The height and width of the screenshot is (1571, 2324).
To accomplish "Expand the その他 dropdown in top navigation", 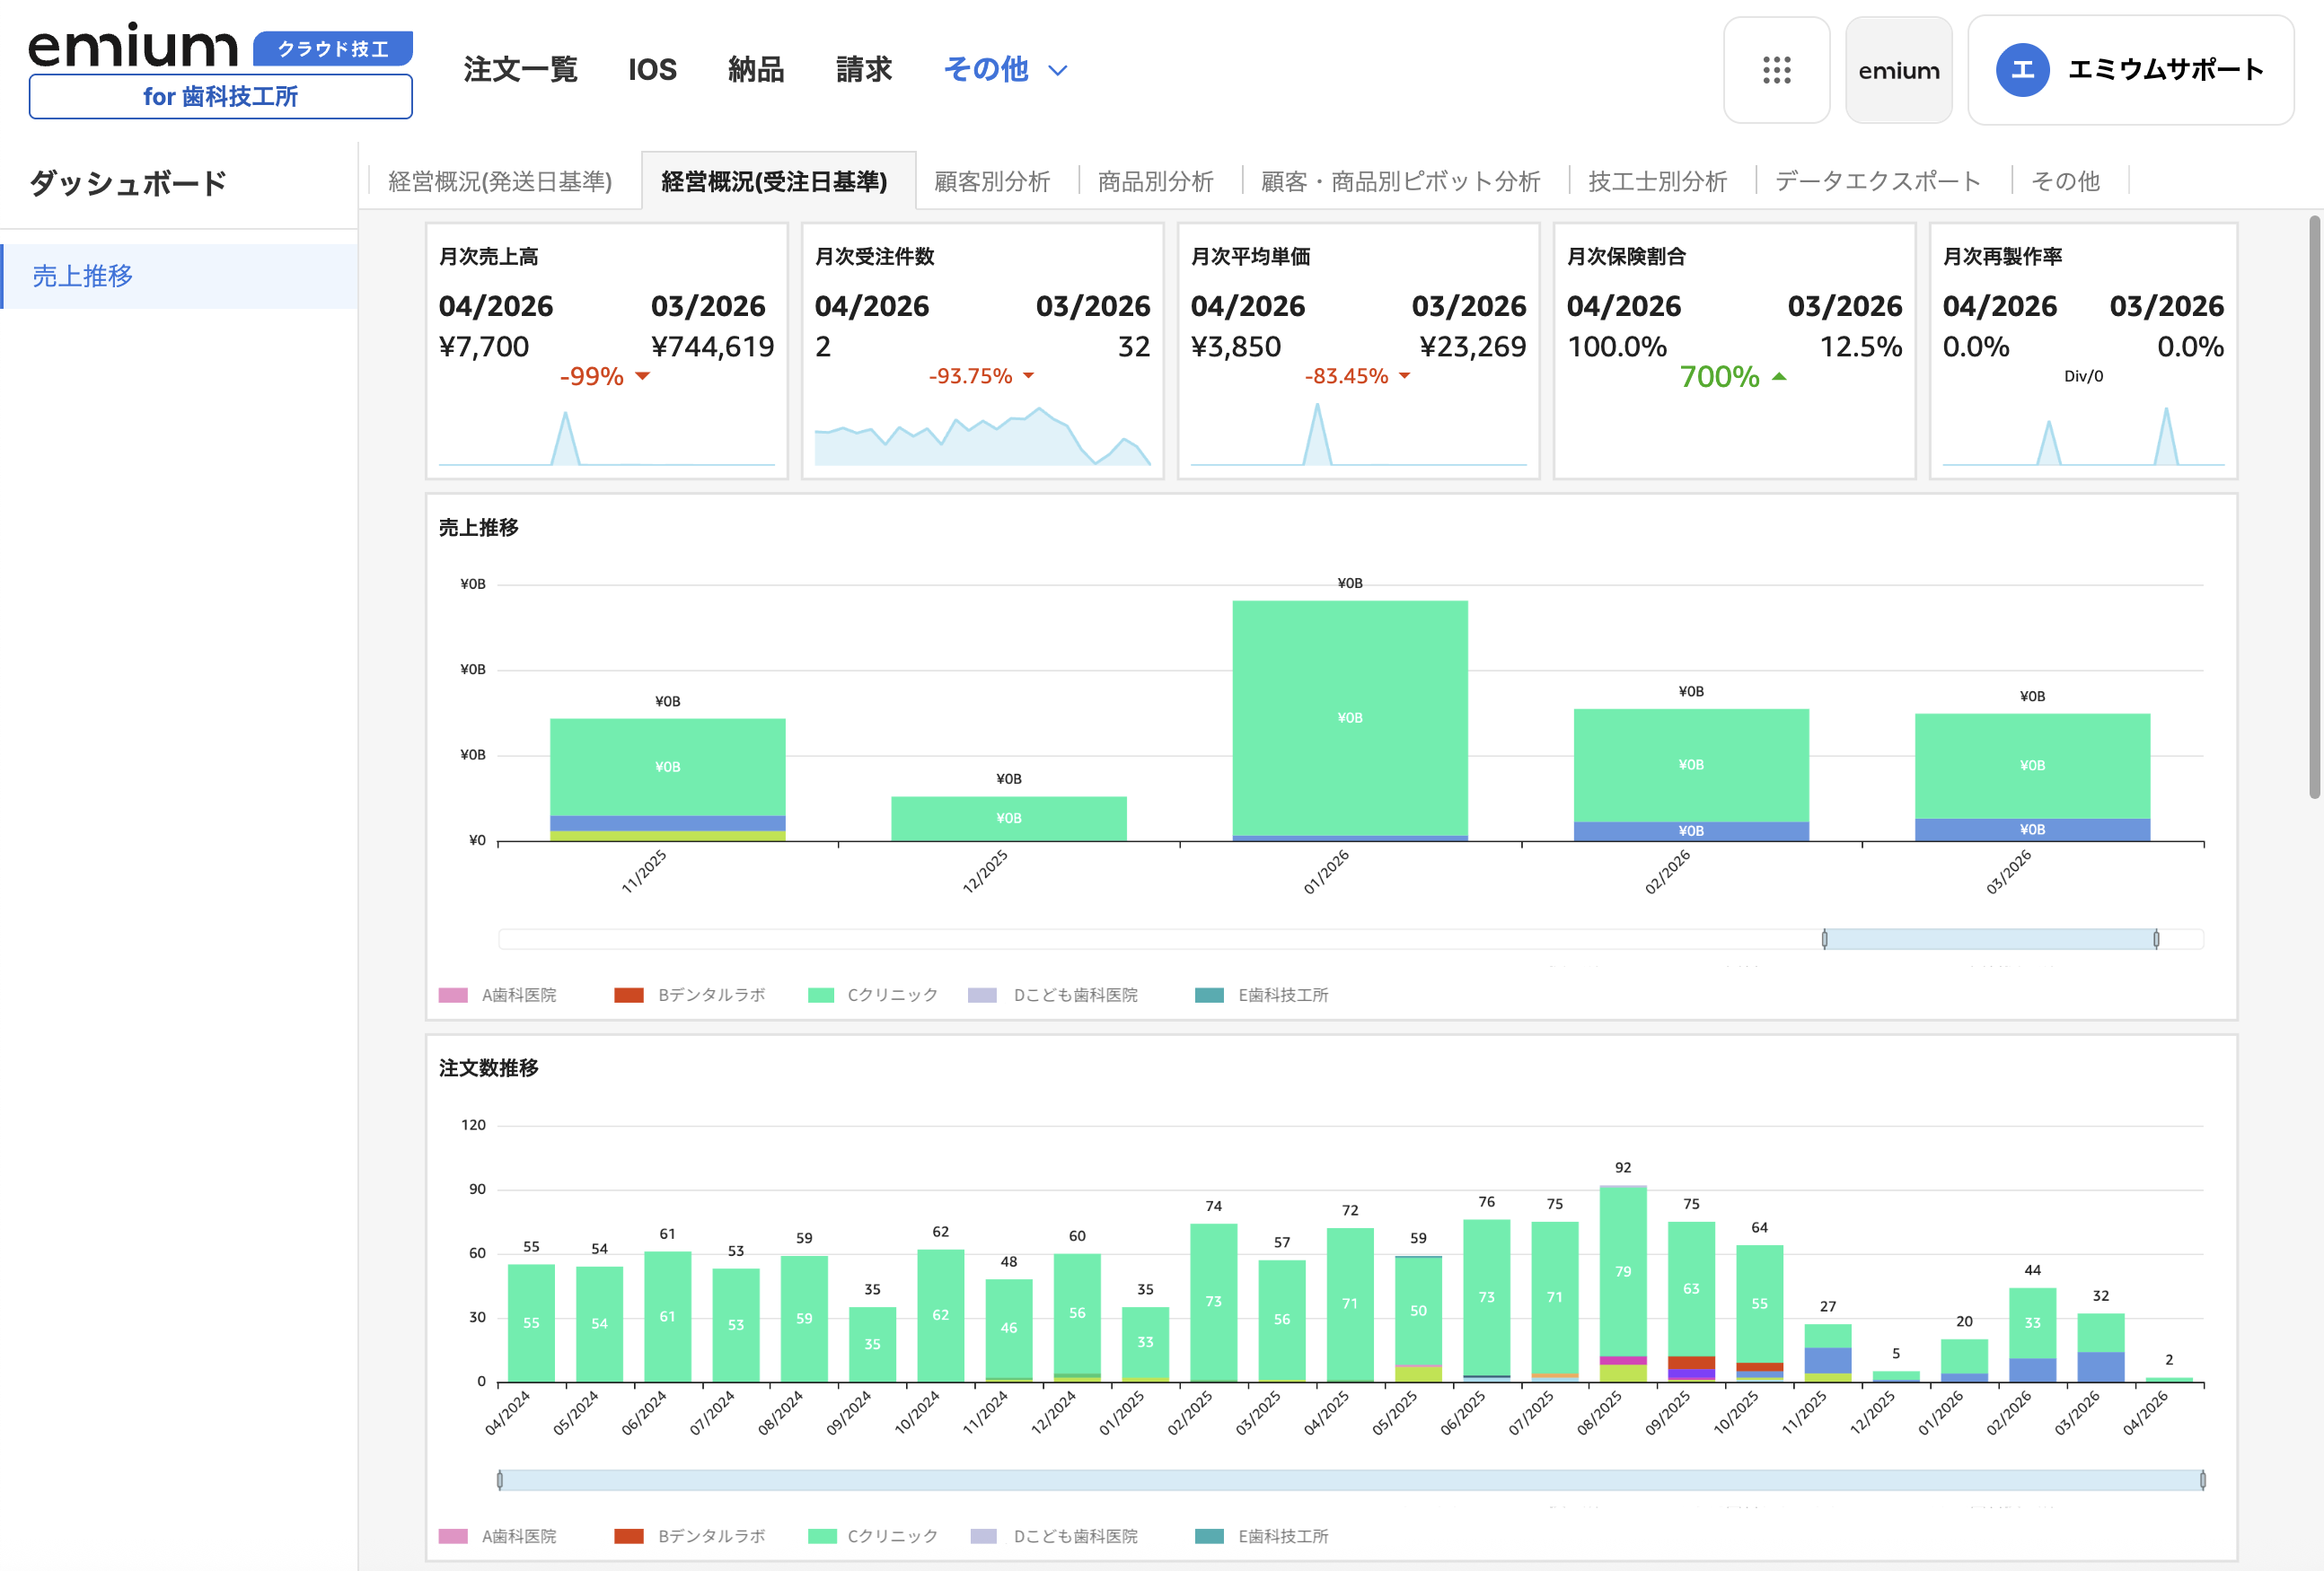I will coord(986,69).
